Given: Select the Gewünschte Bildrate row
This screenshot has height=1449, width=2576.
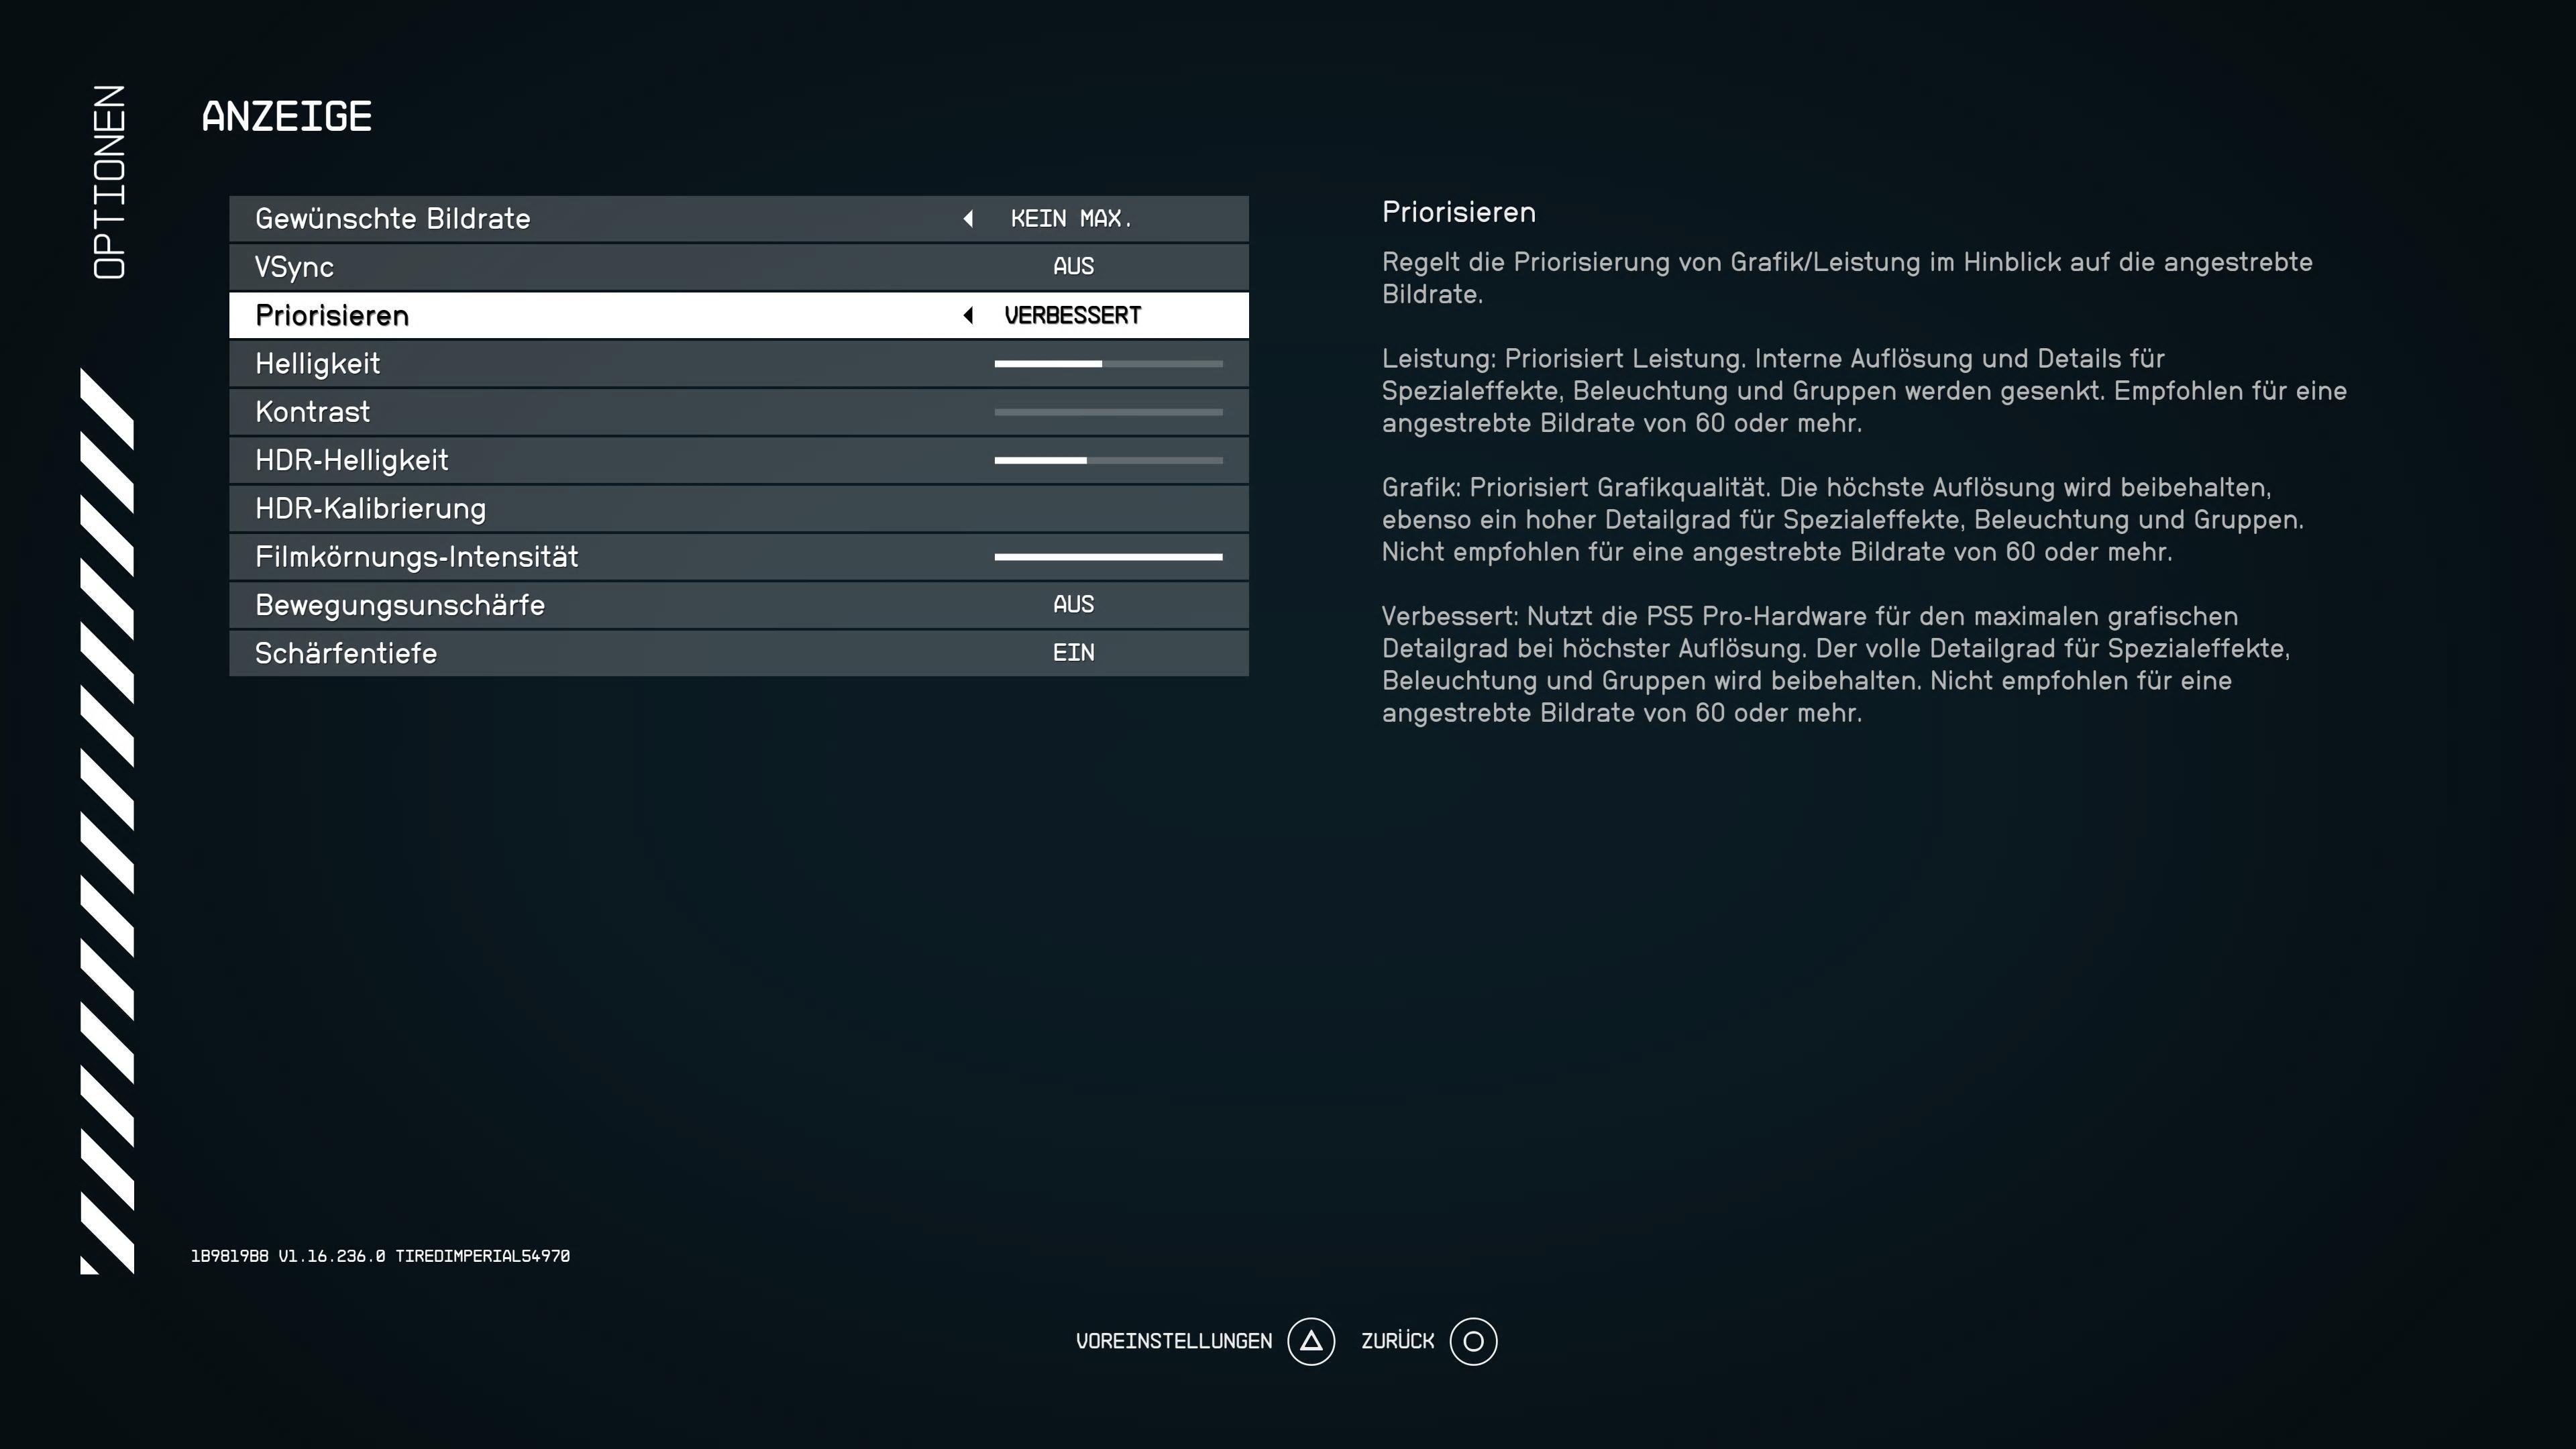Looking at the screenshot, I should click(x=392, y=218).
